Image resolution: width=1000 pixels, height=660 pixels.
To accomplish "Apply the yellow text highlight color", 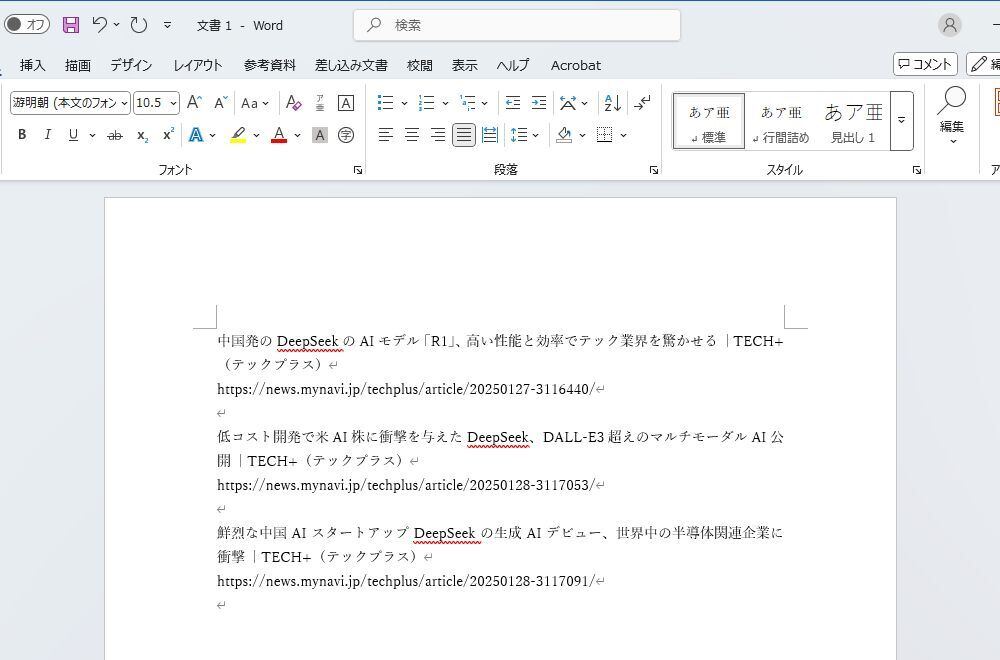I will (x=239, y=135).
